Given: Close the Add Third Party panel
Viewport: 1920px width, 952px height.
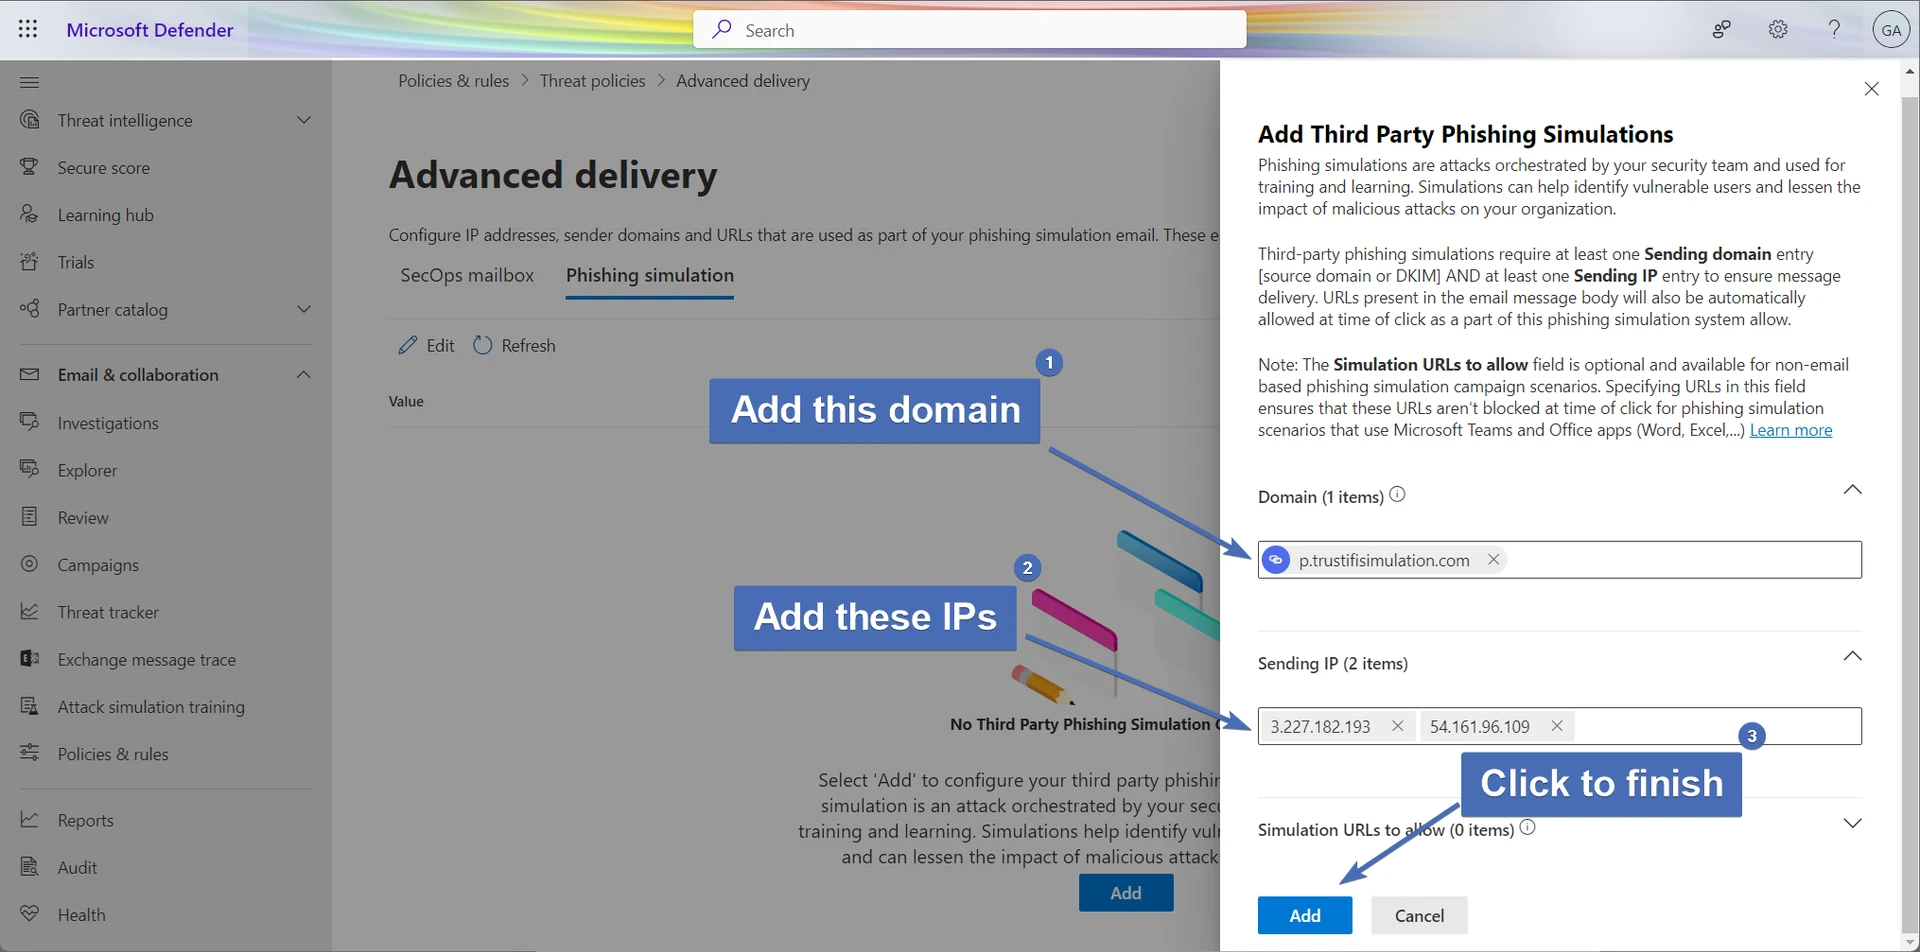Looking at the screenshot, I should pos(1871,89).
